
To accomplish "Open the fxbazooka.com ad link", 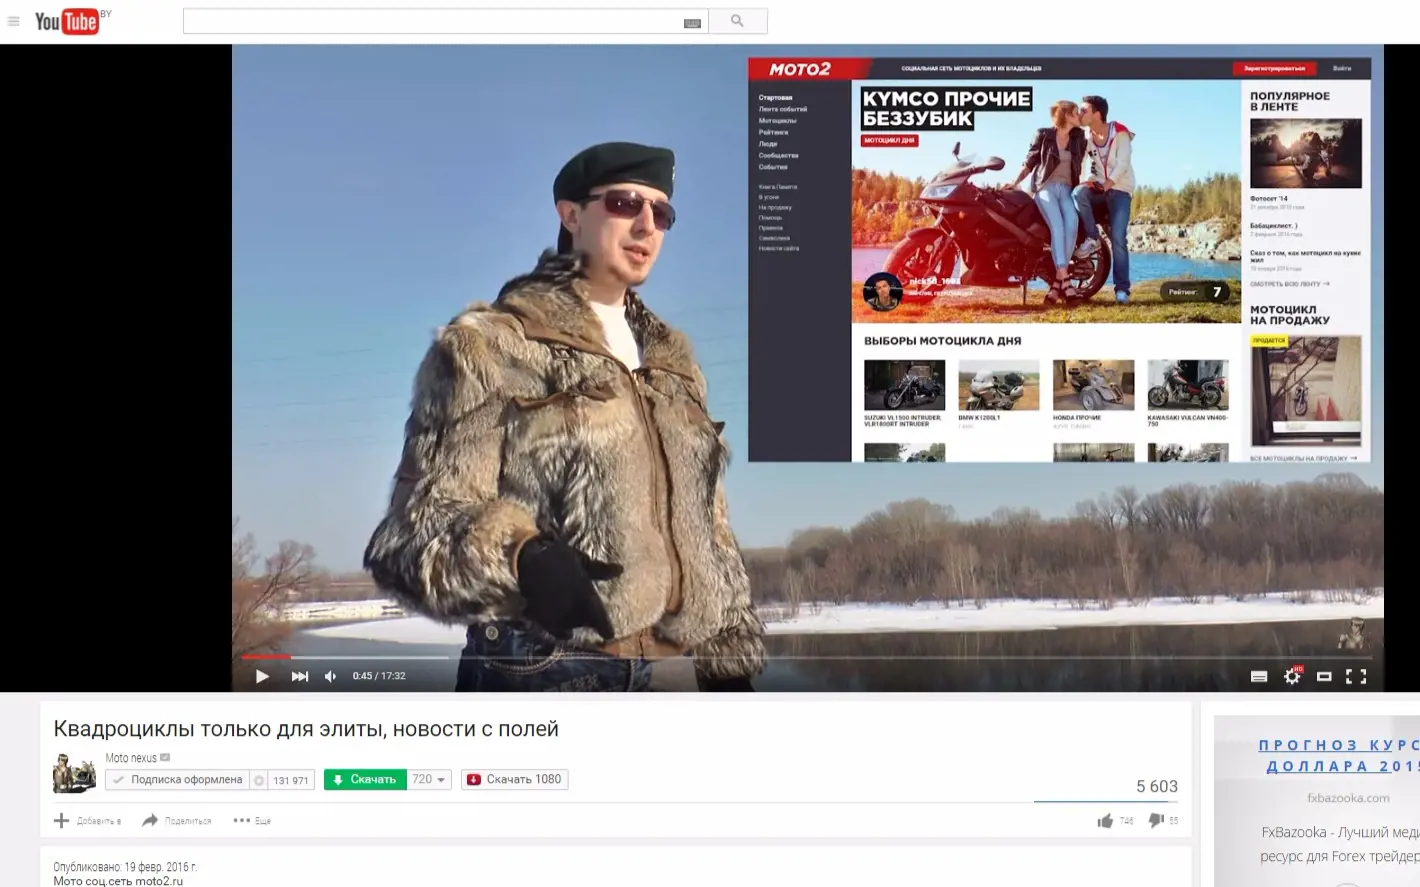I will (x=1348, y=798).
